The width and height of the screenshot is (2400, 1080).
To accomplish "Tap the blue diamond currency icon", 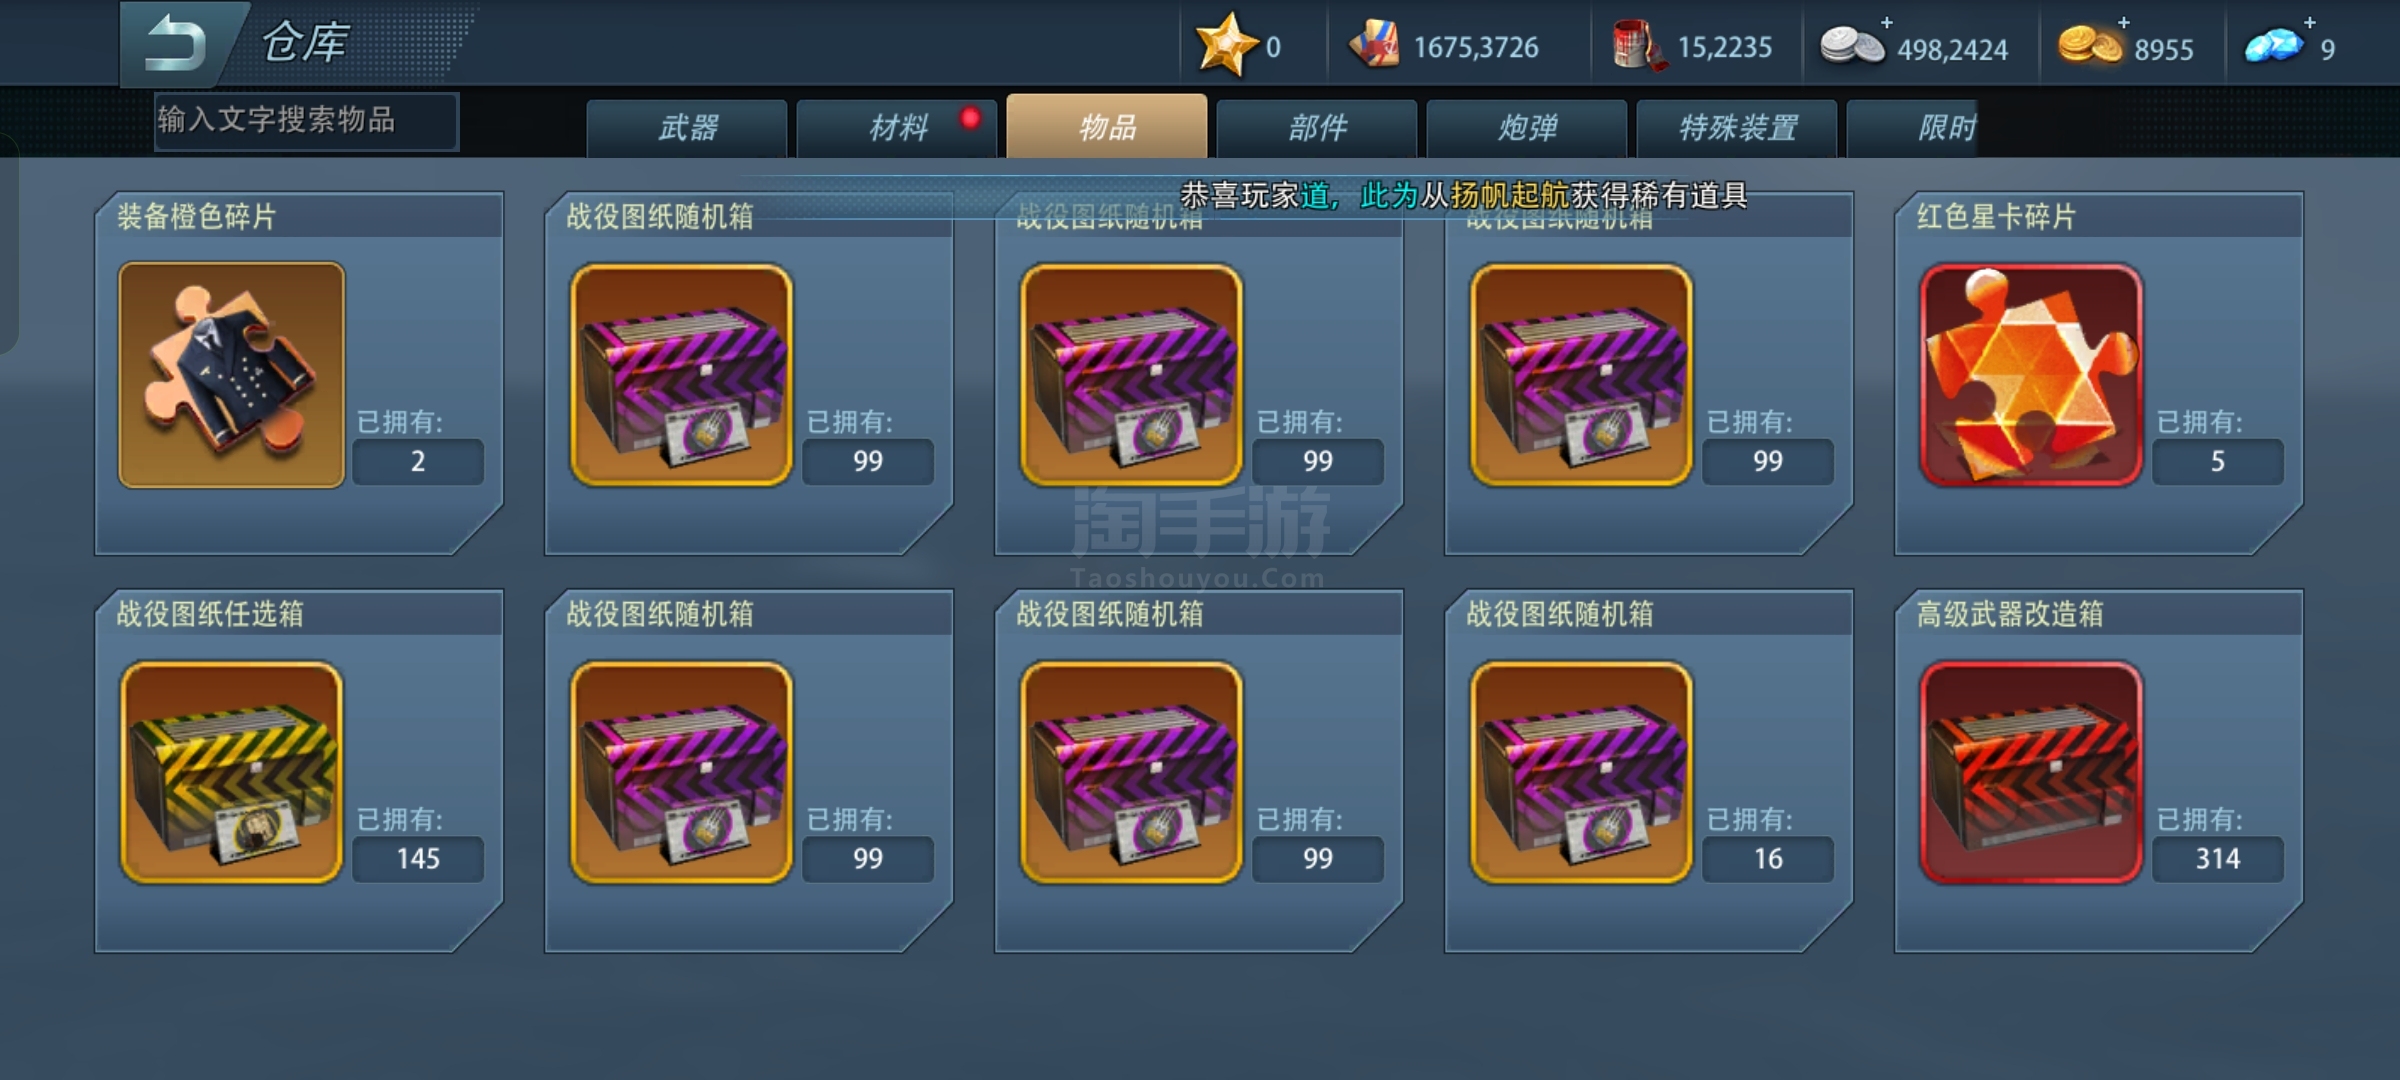I will point(2274,45).
